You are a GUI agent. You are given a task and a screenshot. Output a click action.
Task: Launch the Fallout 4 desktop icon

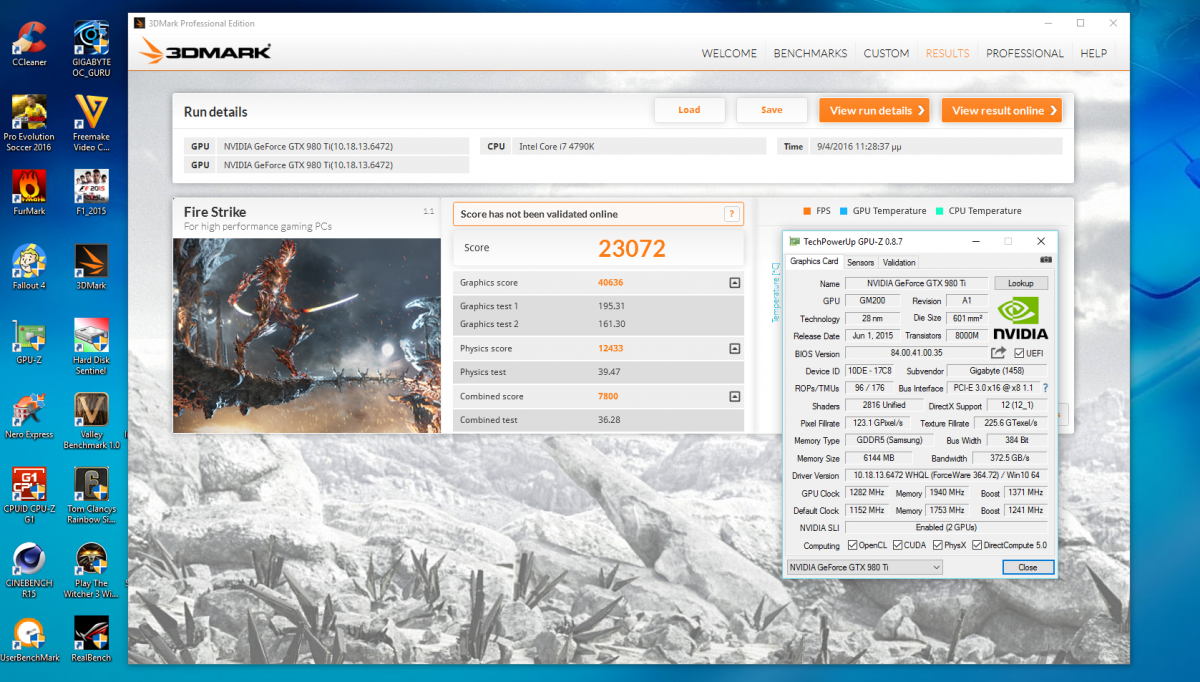click(29, 266)
